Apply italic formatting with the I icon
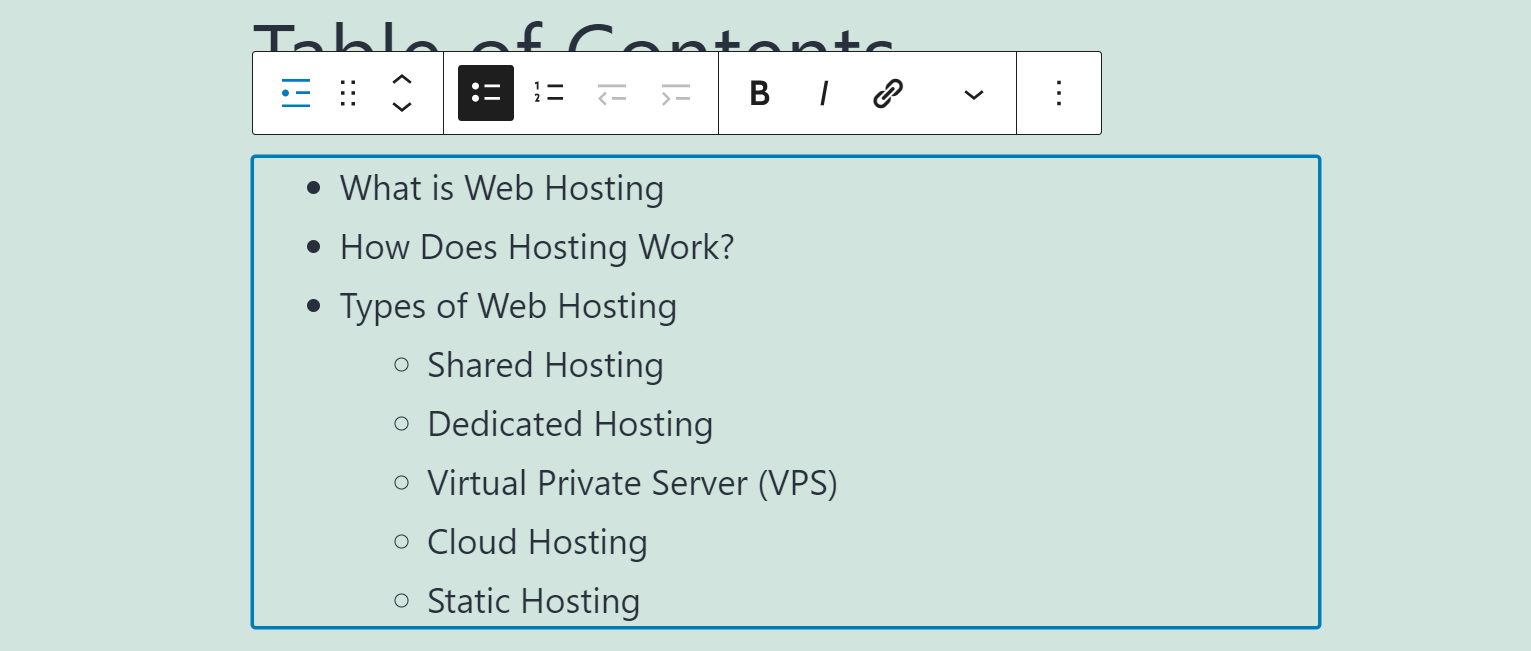This screenshot has height=651, width=1531. click(823, 93)
